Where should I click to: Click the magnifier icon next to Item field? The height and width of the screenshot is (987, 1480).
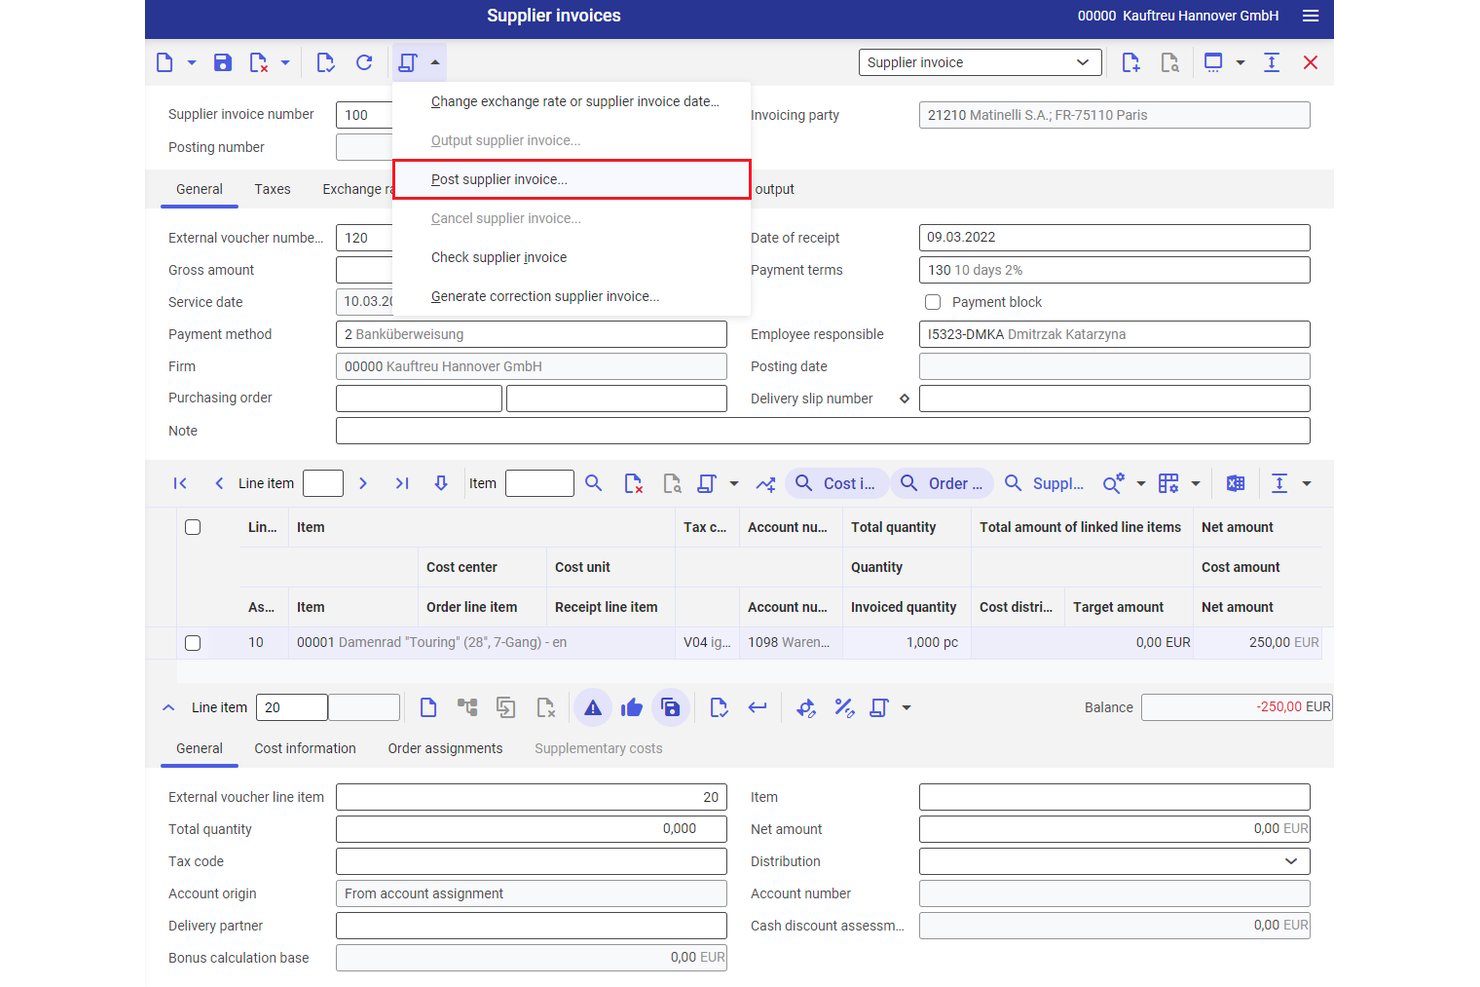(x=594, y=484)
